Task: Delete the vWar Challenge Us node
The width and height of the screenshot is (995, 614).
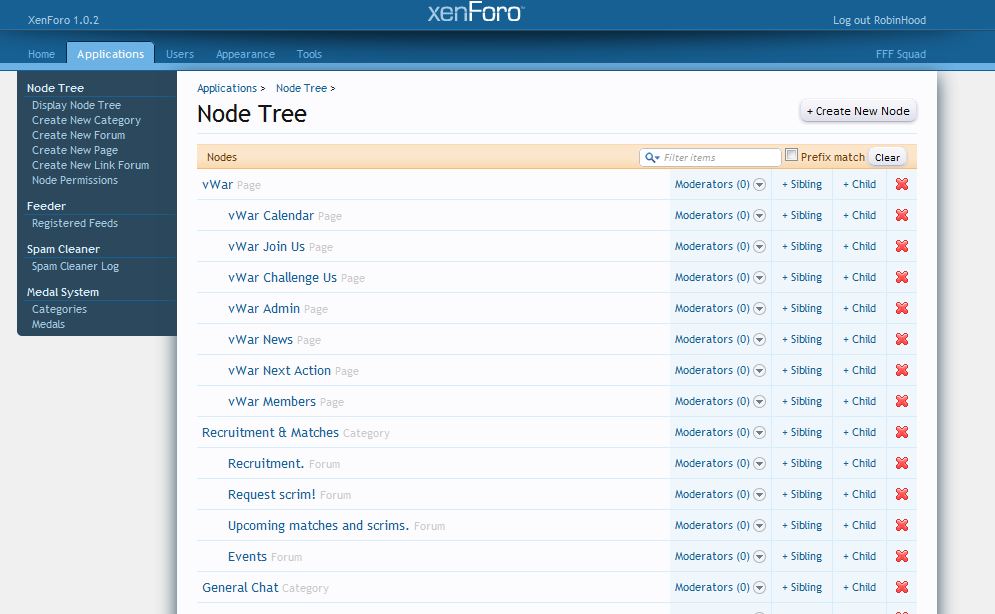Action: pos(902,277)
